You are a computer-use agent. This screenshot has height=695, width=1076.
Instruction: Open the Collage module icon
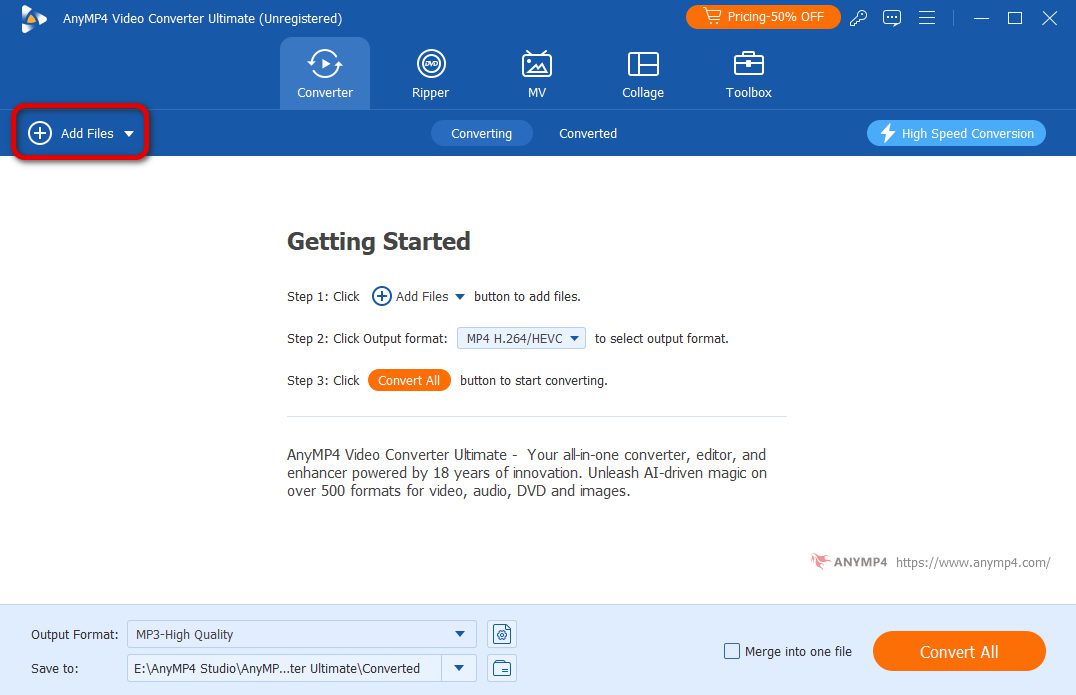tap(642, 65)
